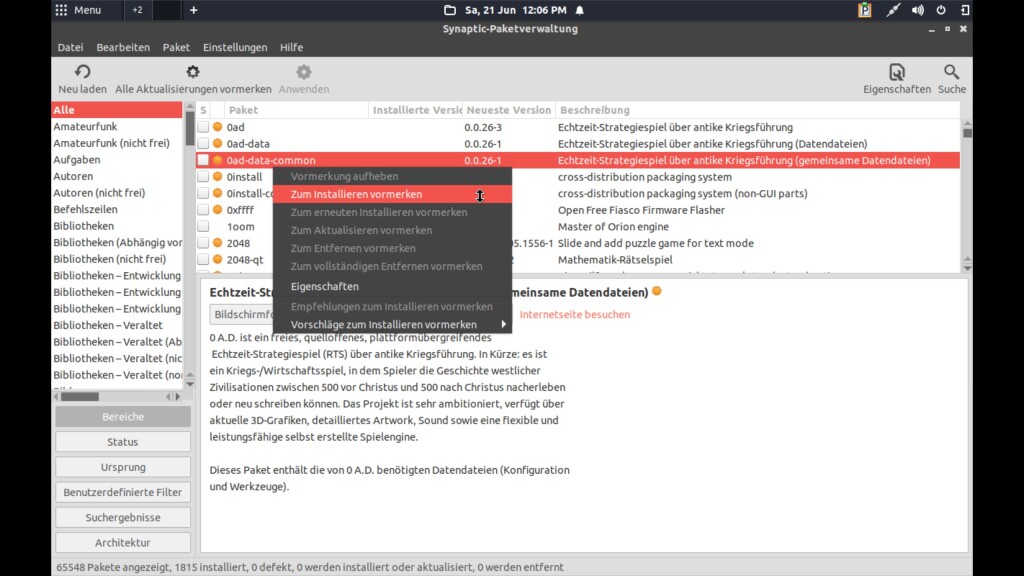This screenshot has width=1024, height=576.
Task: Click the Architektur button
Action: coord(123,542)
